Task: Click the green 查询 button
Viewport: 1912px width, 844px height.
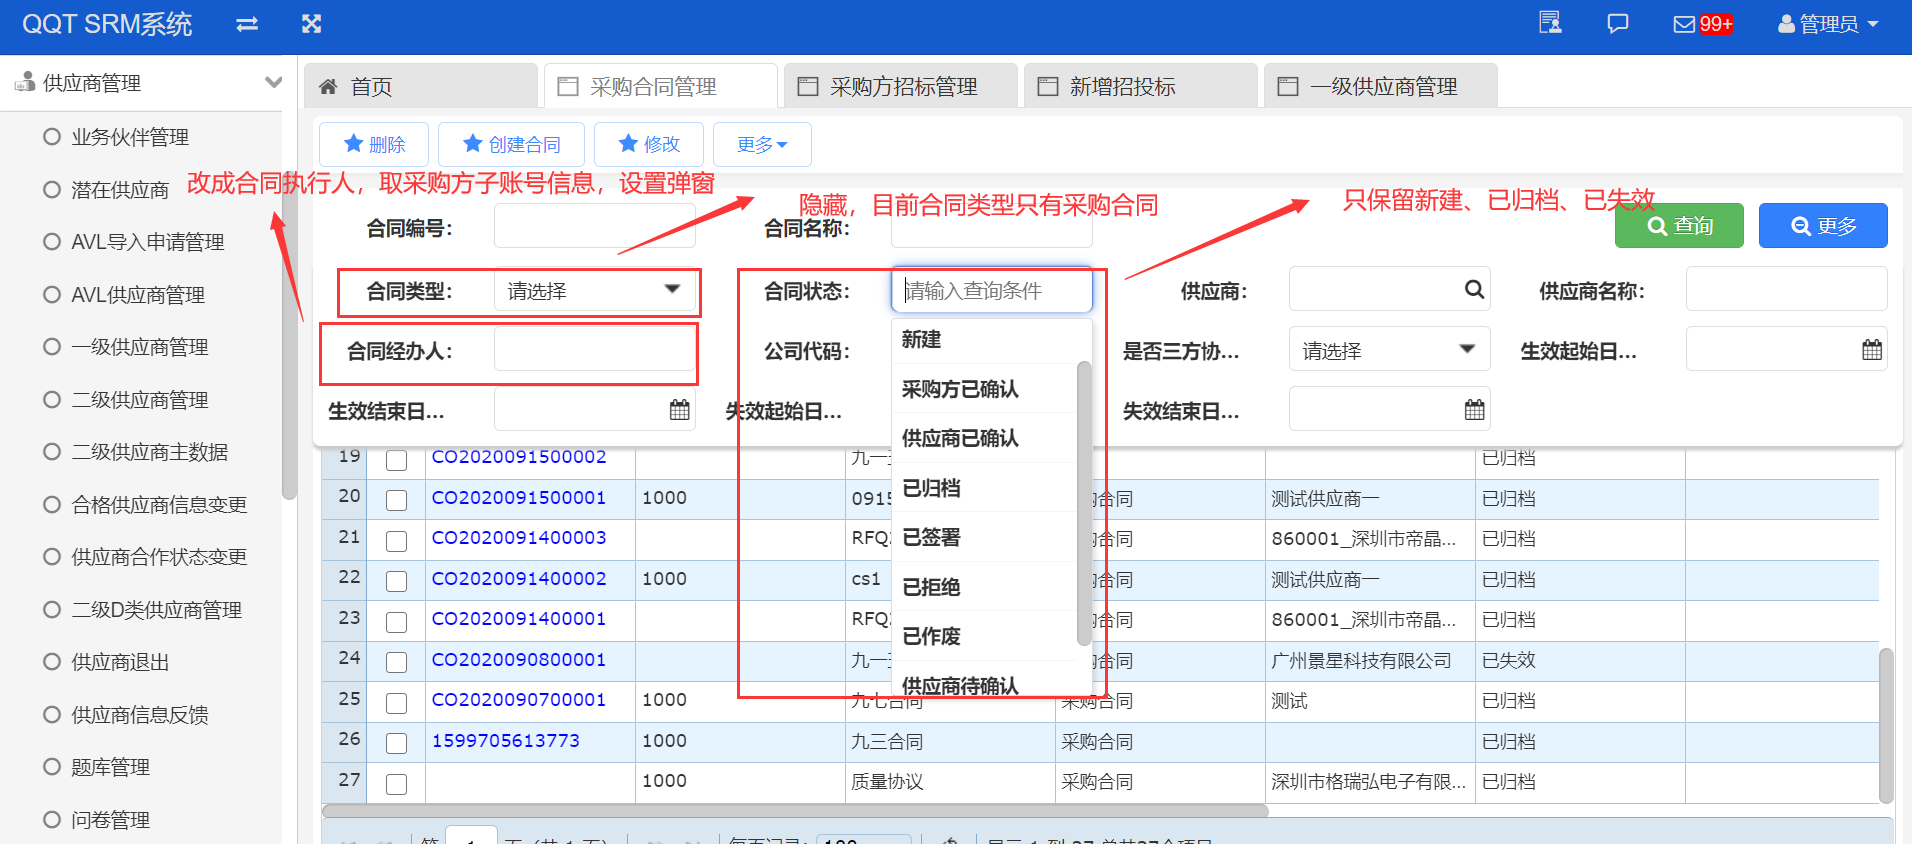Action: tap(1679, 226)
